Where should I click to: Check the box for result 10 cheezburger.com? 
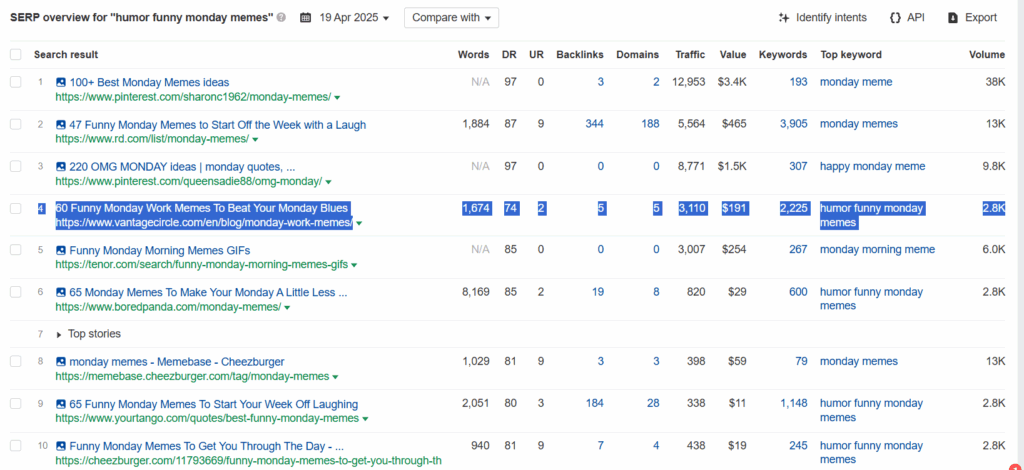point(16,446)
